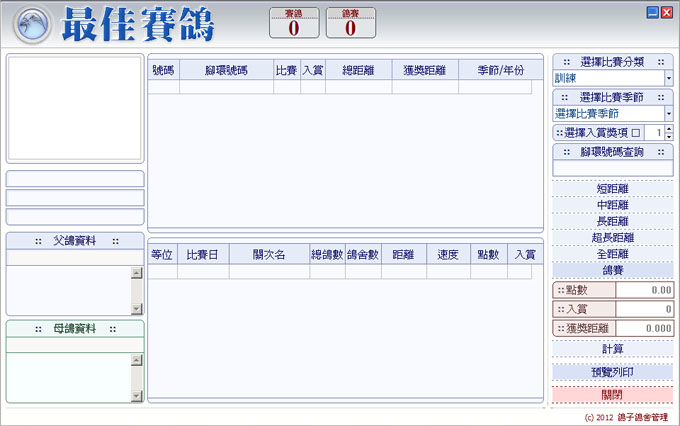The width and height of the screenshot is (680, 426).
Task: Select 鴿賽 option
Action: tap(612, 270)
